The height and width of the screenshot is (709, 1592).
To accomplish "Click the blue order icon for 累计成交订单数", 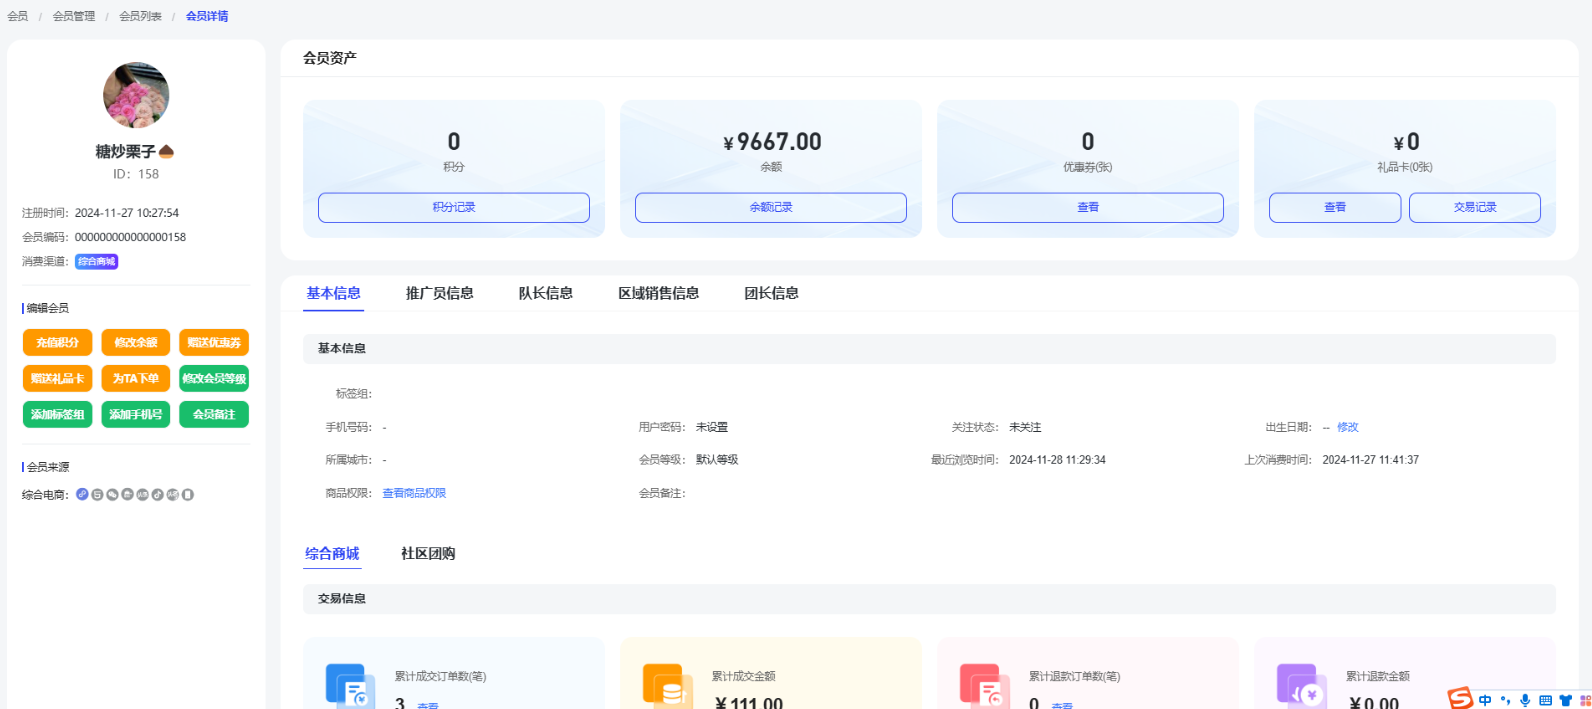I will click(349, 686).
